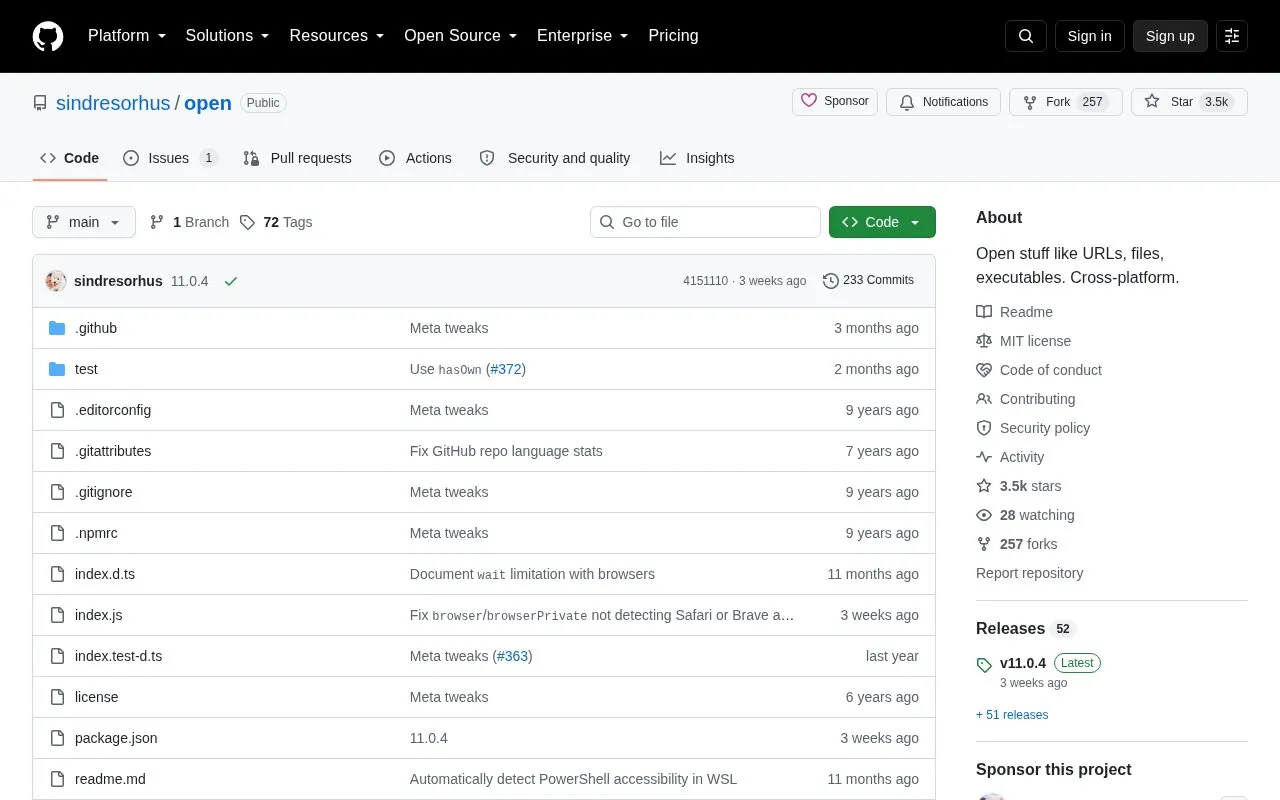Click the fork icon on Fork button
This screenshot has width=1280, height=800.
1030,102
